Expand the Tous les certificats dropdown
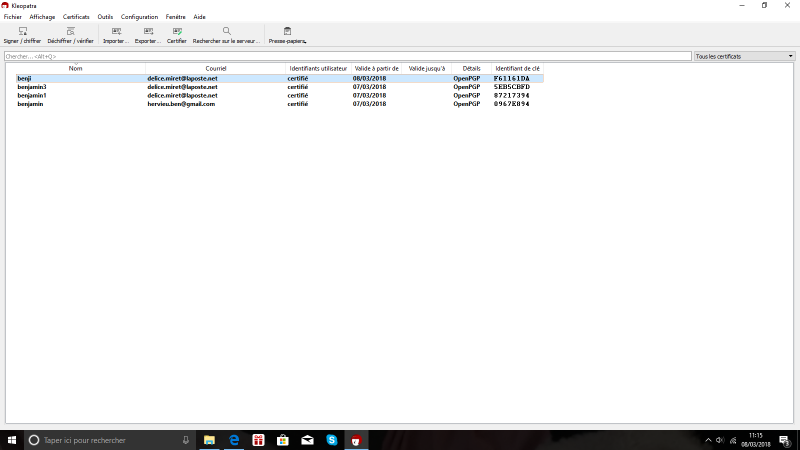Image resolution: width=800 pixels, height=450 pixels. coord(744,56)
